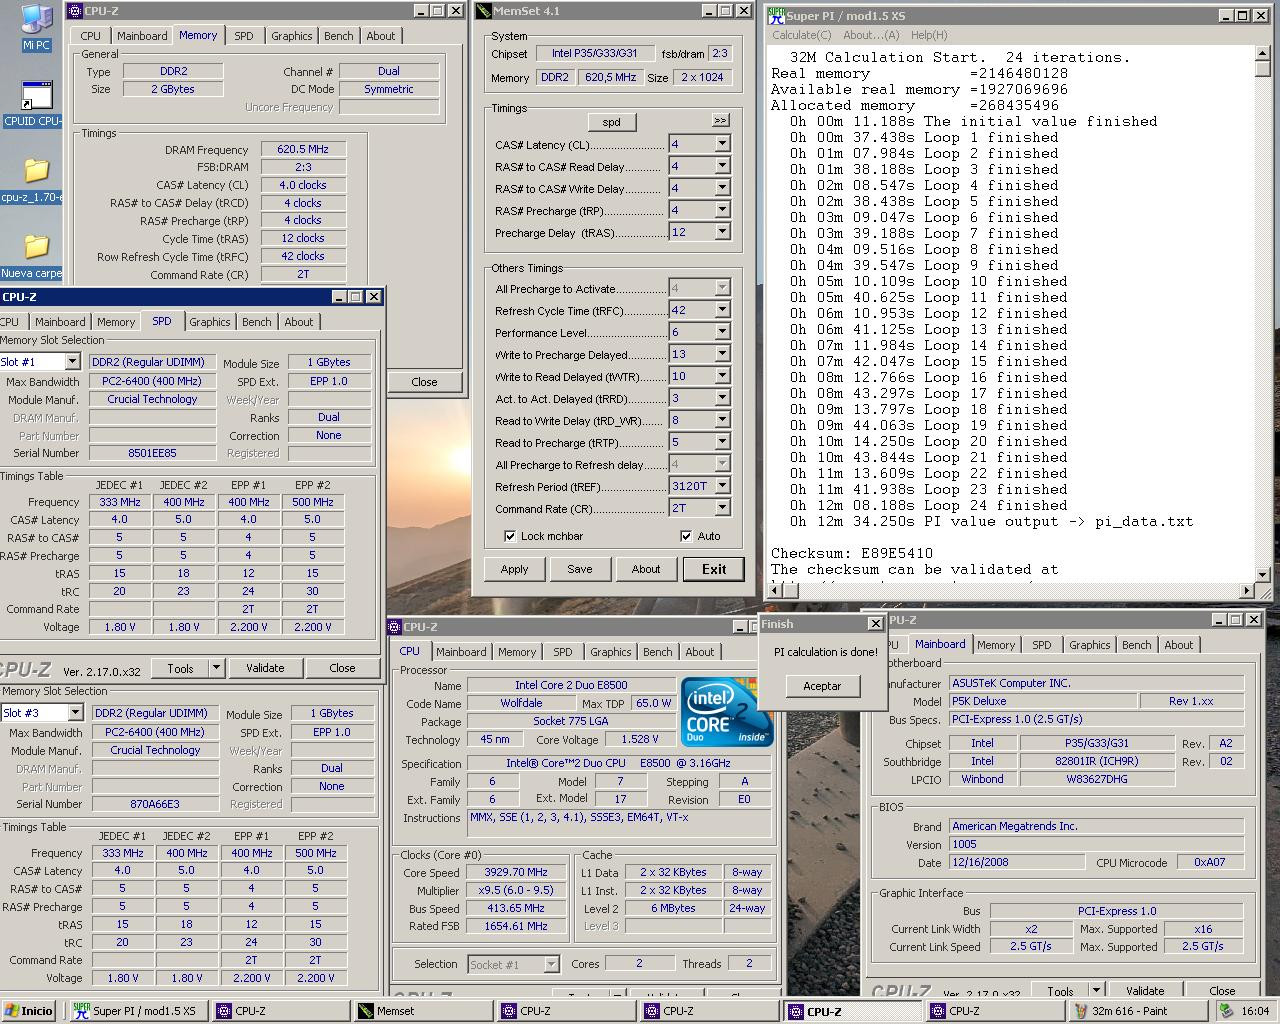Click the Super PI title bar icon
Screen dimensions: 1280x1024
click(x=776, y=15)
